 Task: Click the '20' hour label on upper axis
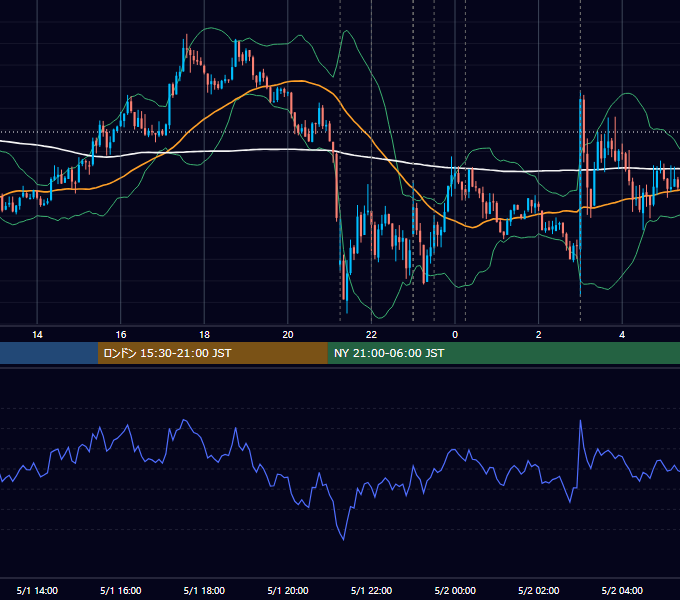point(288,335)
